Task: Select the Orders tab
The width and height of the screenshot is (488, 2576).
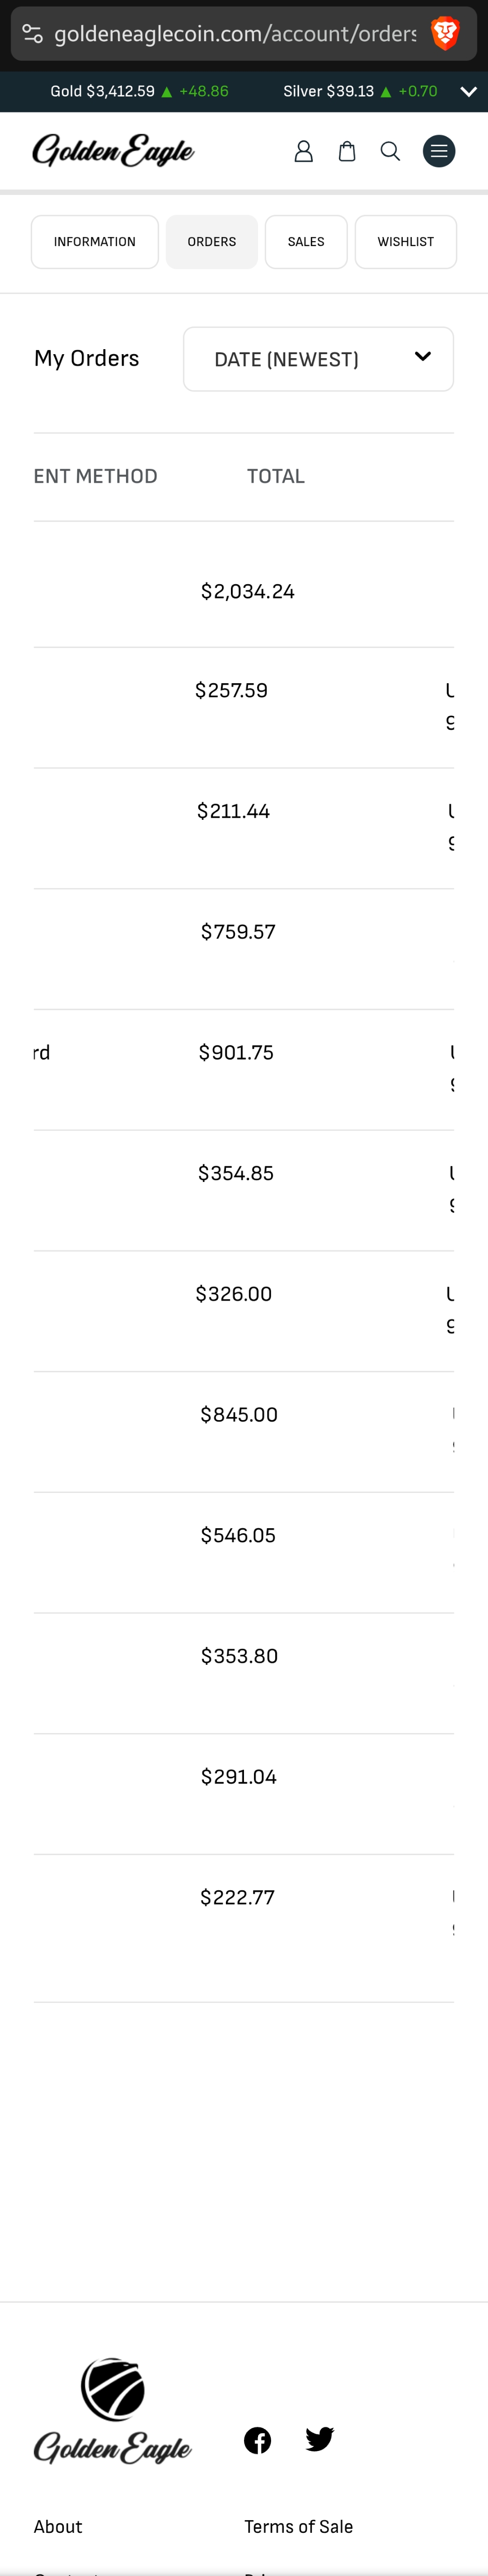Action: click(x=212, y=242)
